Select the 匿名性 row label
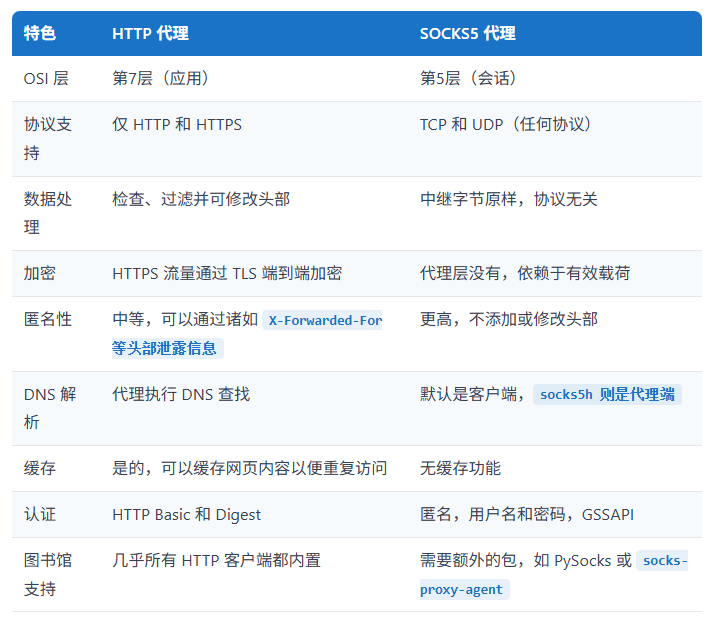The image size is (724, 621). point(48,320)
